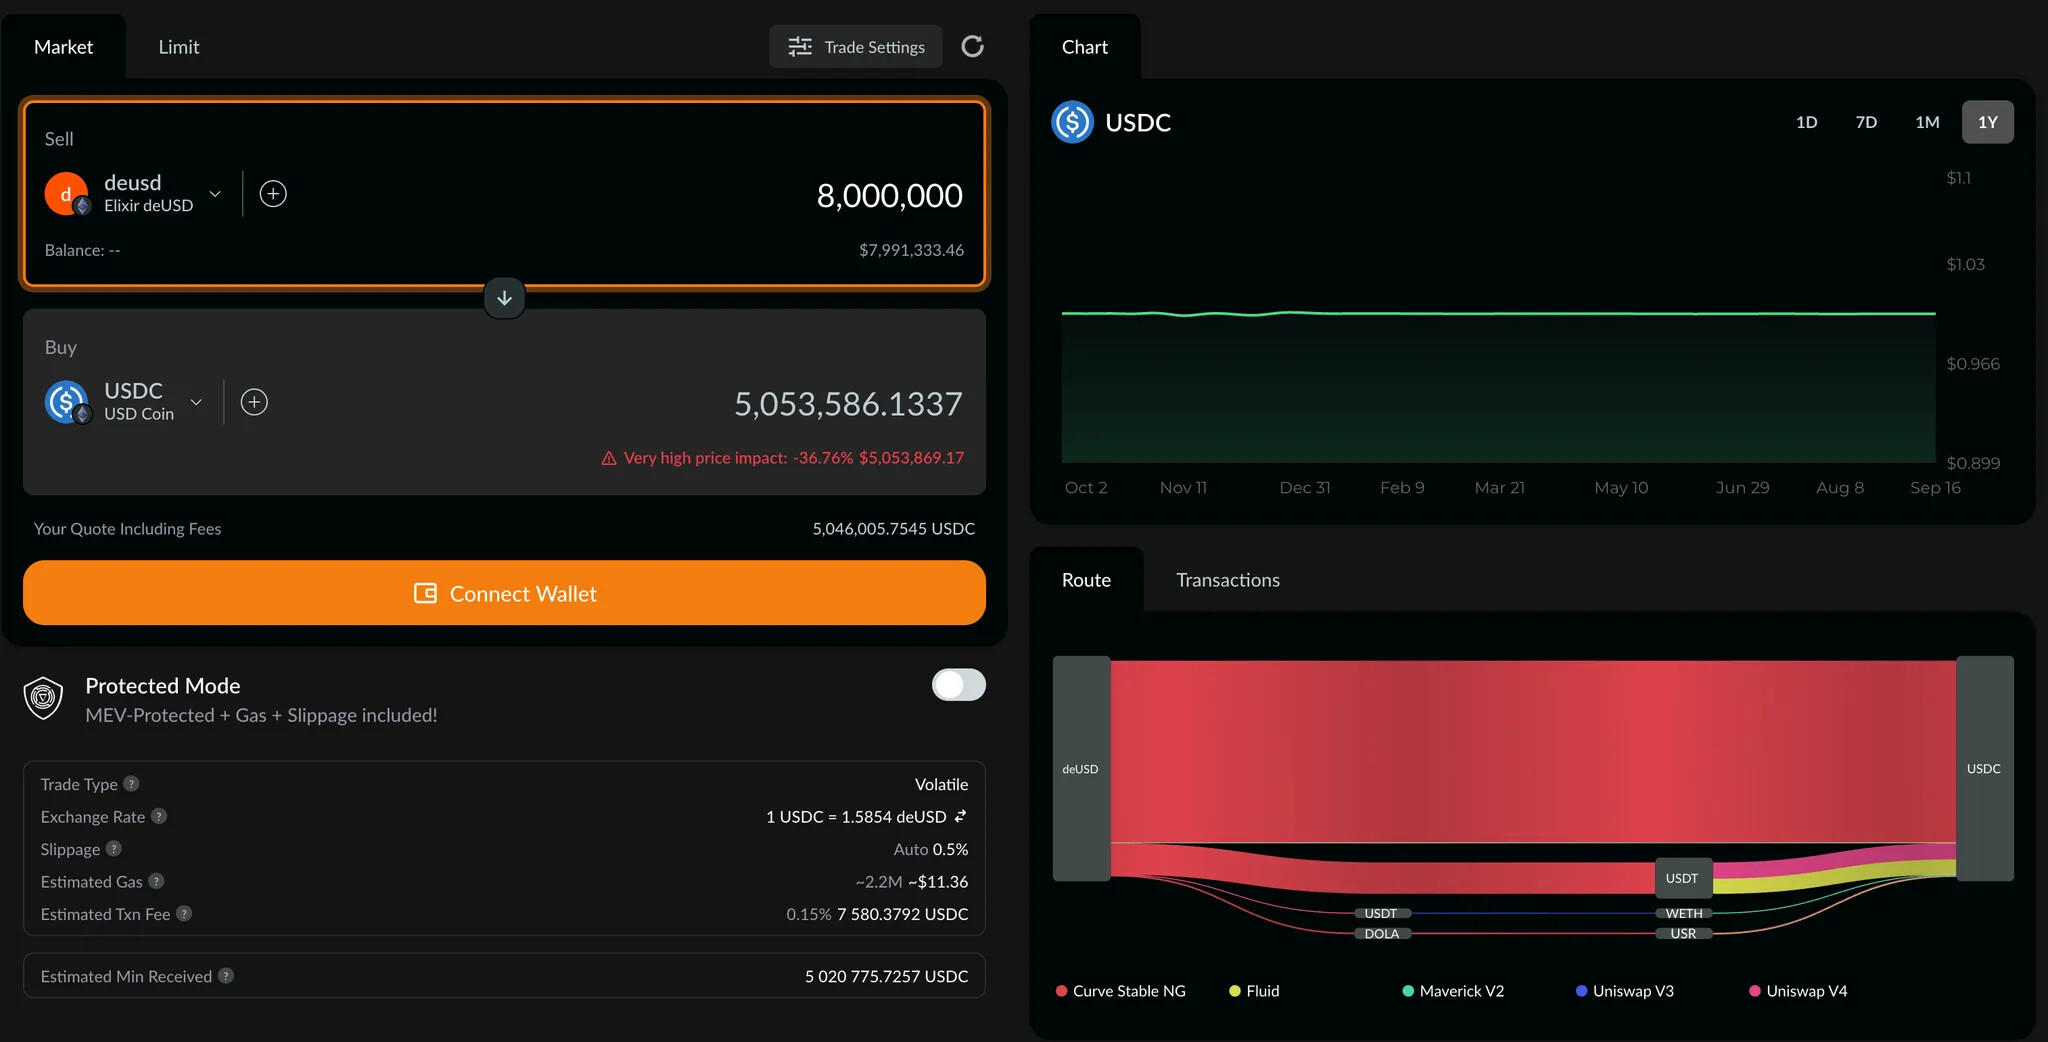
Task: Flip the exchange rate direction icon
Action: click(x=960, y=816)
